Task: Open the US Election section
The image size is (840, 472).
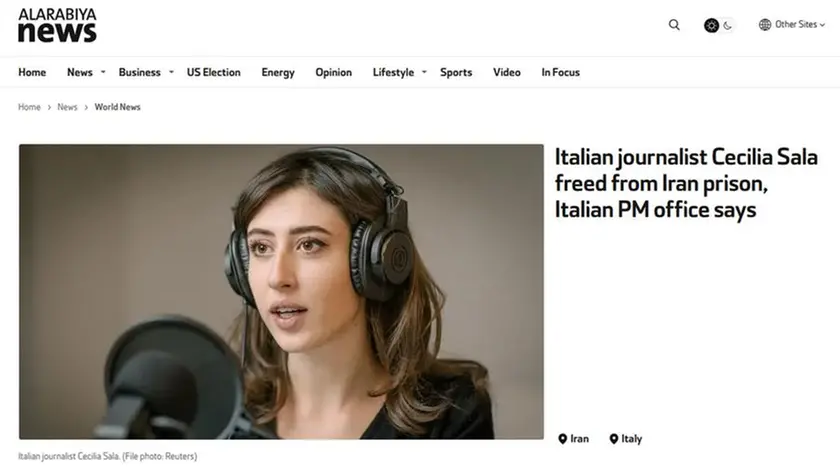Action: pos(214,72)
